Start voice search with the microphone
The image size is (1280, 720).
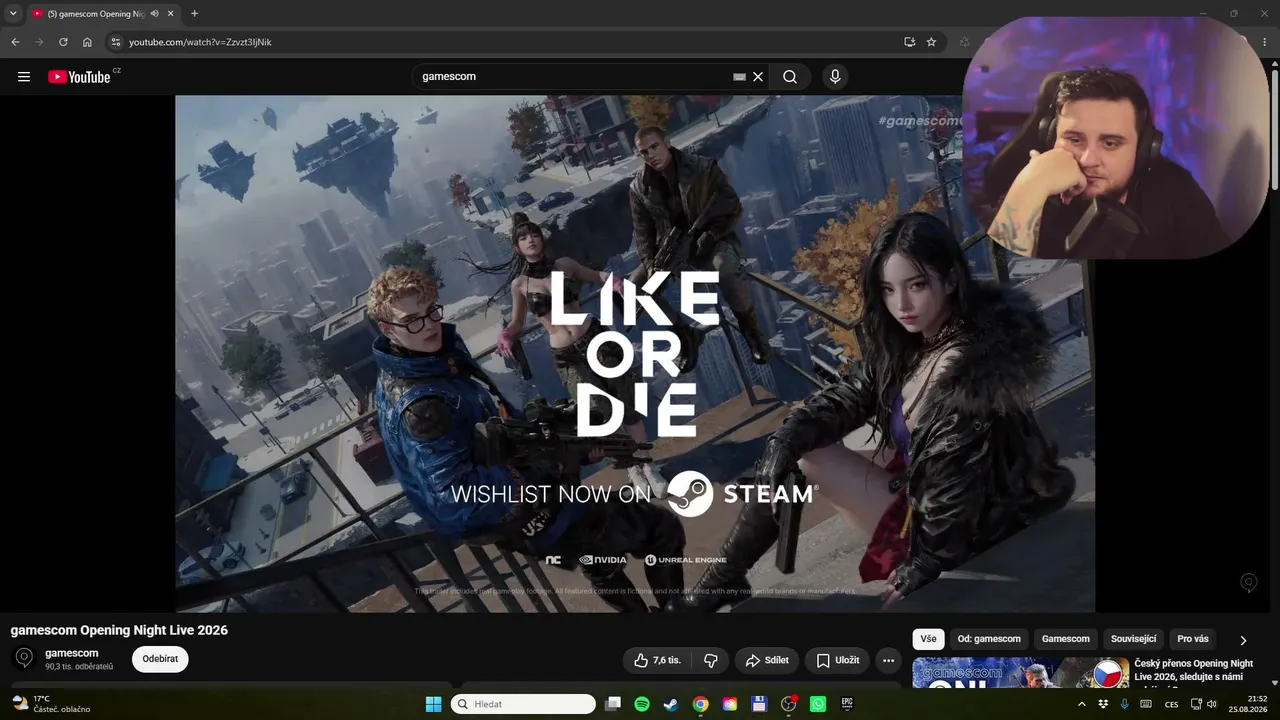tap(835, 77)
